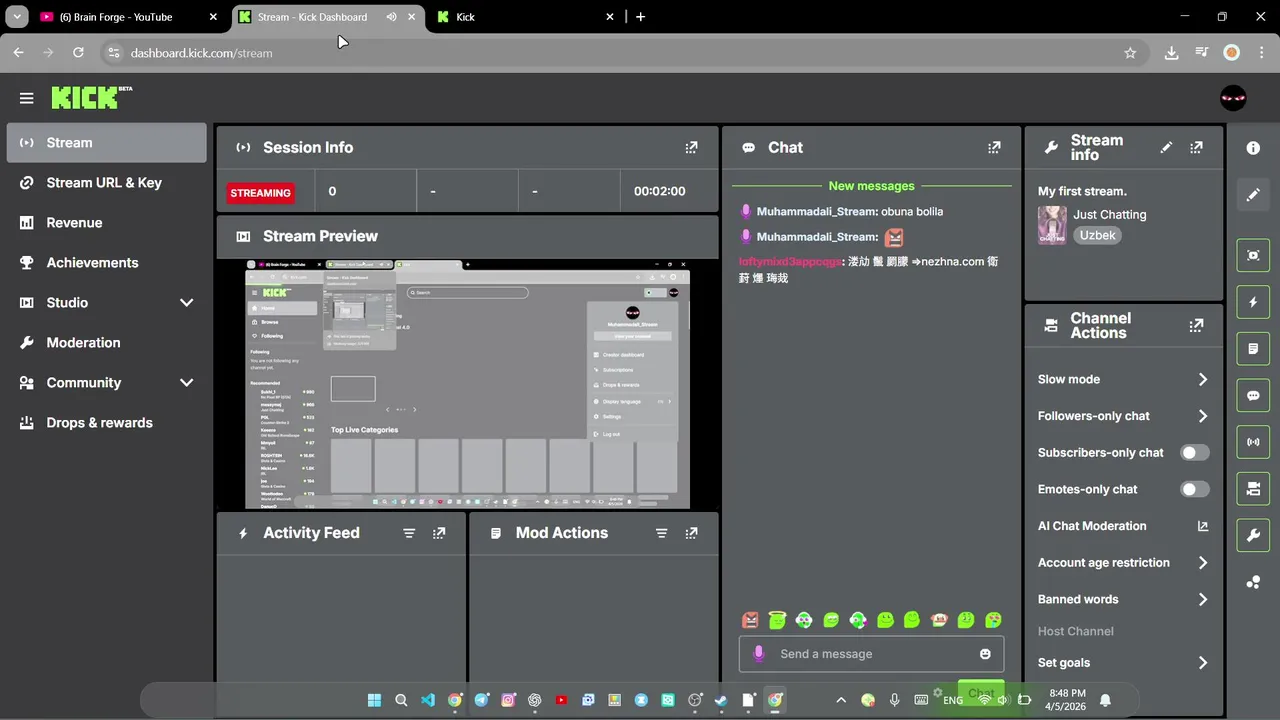
Task: Reload the dashboard page
Action: [x=78, y=53]
